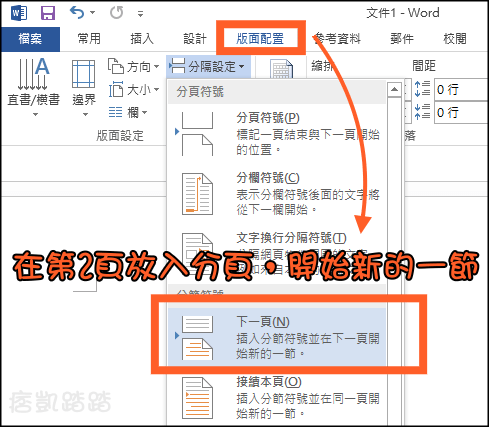Click the redo/repeat icon
Viewport: 489px width, 427px height.
[x=116, y=13]
